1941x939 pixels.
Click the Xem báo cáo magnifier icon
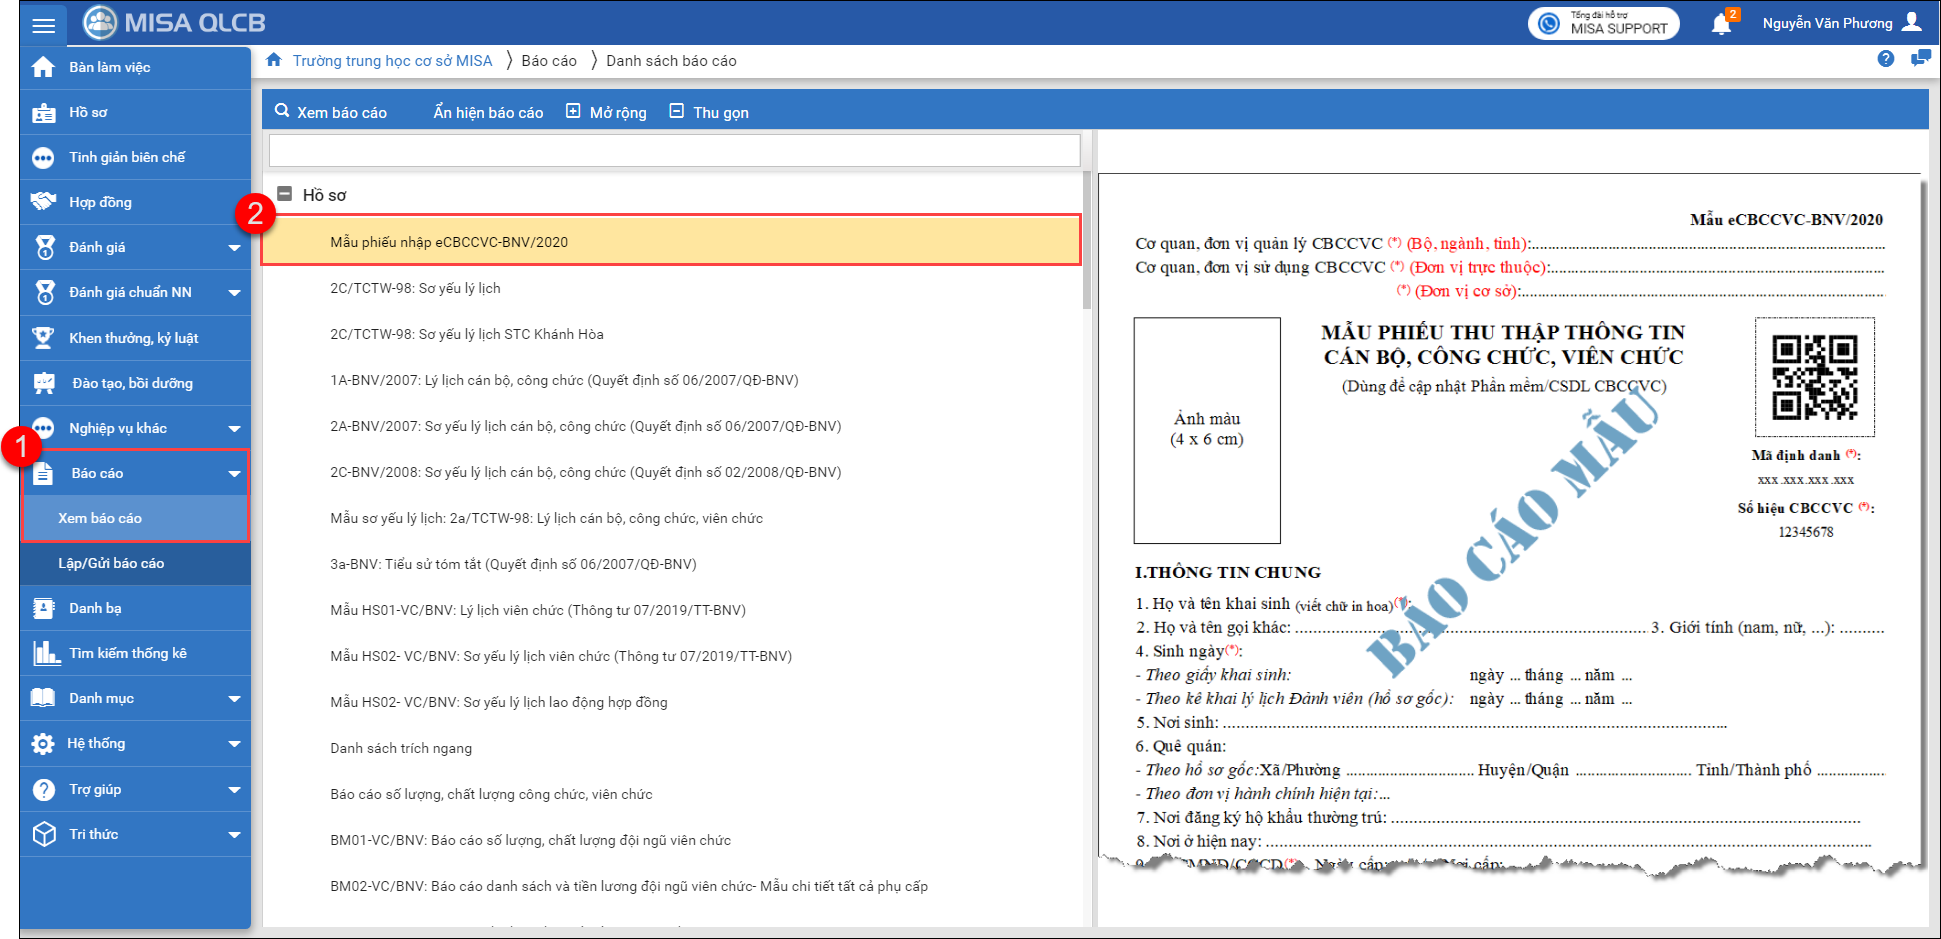pos(282,111)
